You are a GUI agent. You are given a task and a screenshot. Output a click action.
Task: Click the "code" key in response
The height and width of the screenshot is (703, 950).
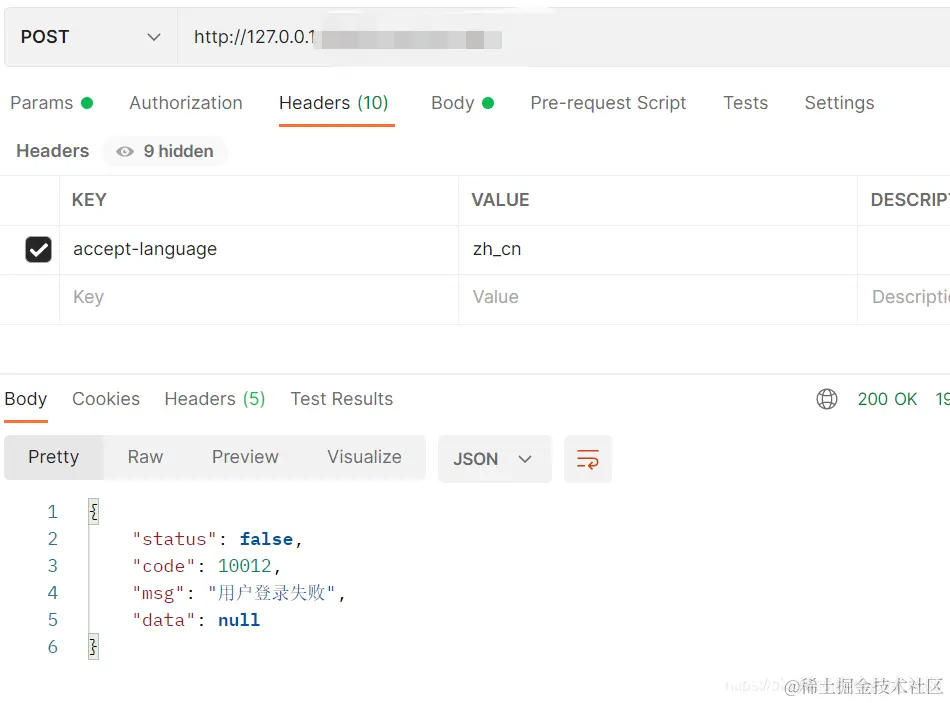(164, 566)
